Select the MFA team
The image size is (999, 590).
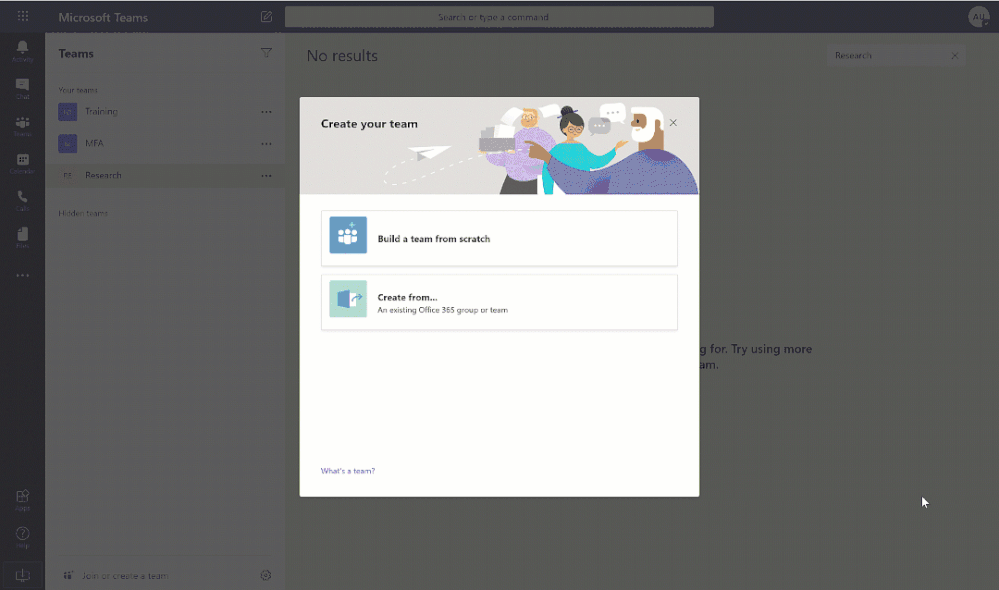point(164,143)
